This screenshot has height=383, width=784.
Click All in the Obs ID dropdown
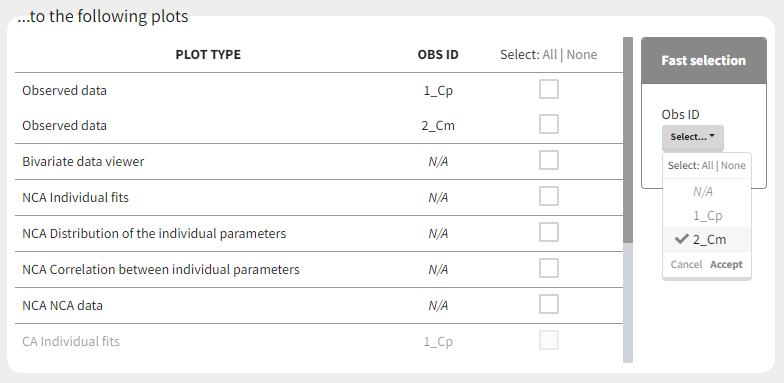tap(708, 166)
